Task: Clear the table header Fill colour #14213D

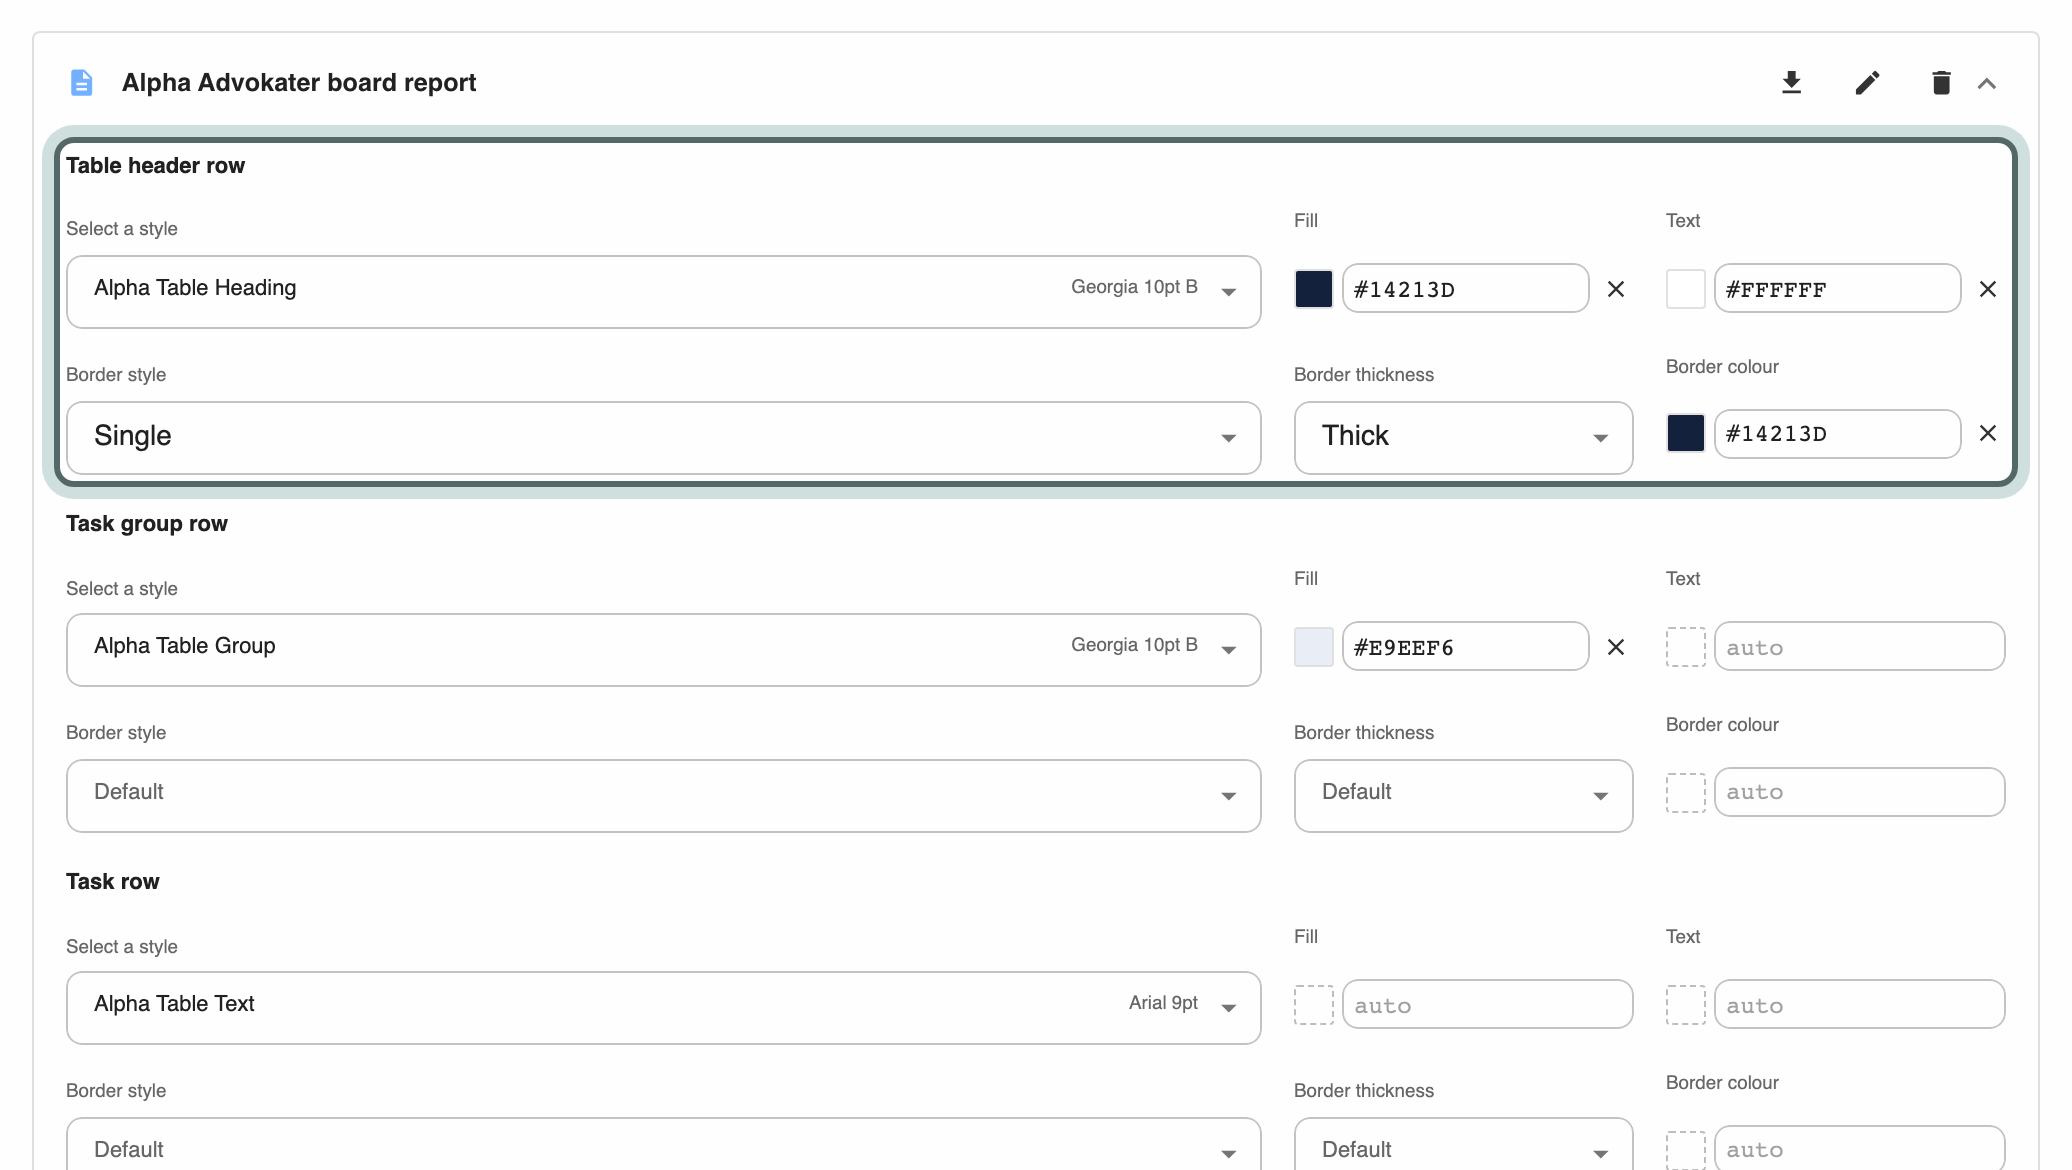Action: click(1616, 289)
